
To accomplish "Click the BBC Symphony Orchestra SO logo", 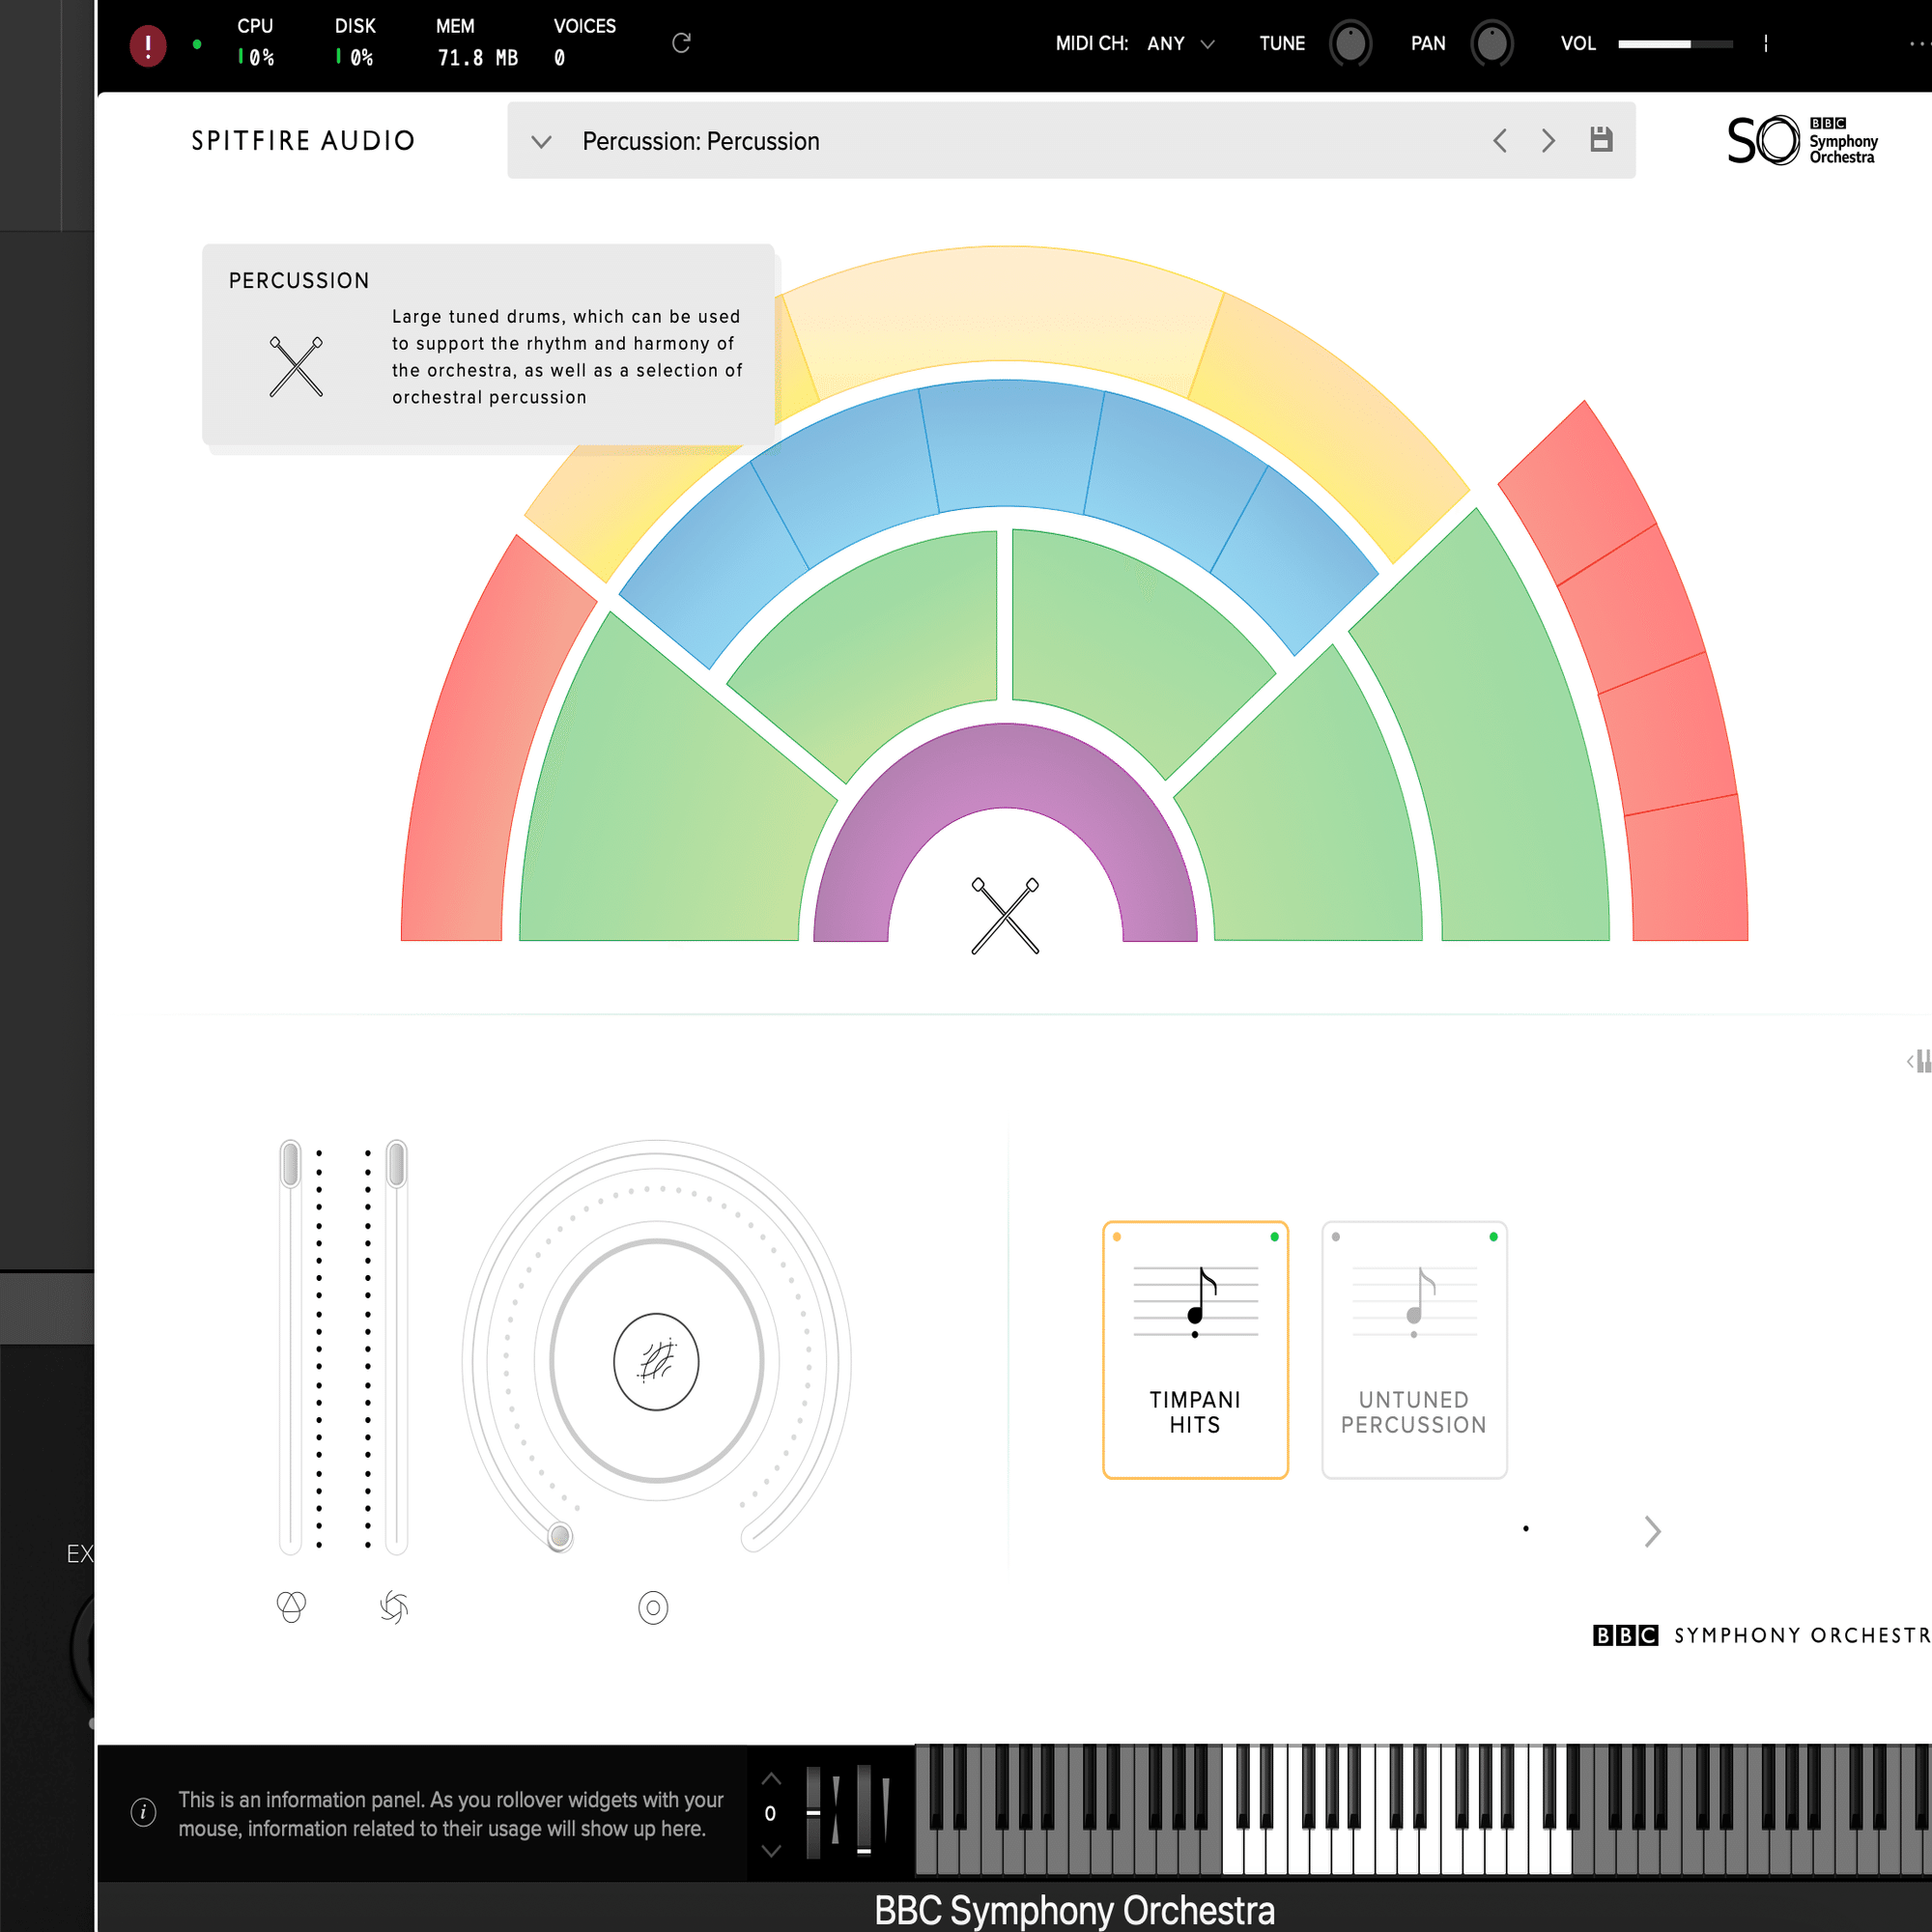I will coord(1802,141).
